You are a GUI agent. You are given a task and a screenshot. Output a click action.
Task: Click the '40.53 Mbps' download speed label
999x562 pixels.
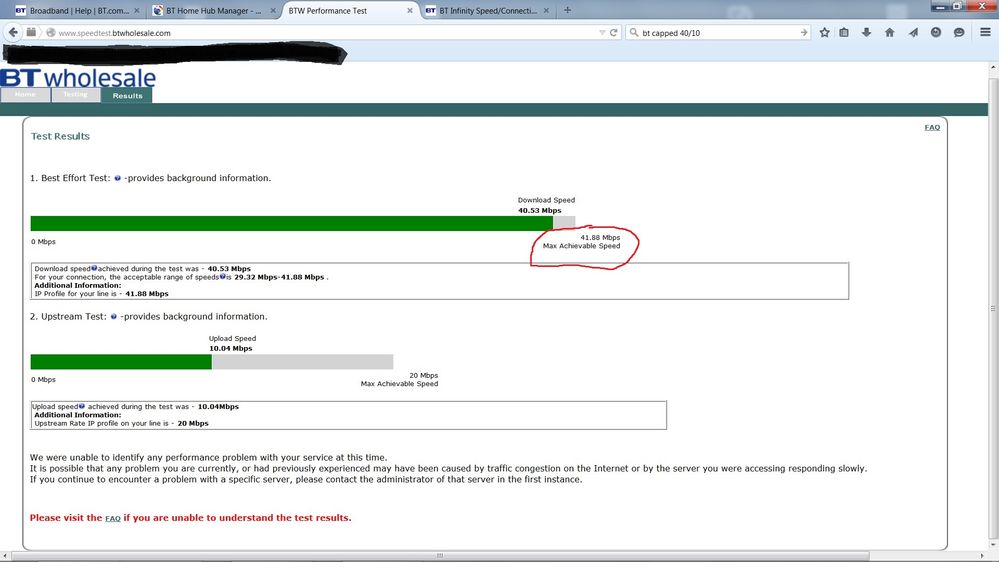coord(540,210)
